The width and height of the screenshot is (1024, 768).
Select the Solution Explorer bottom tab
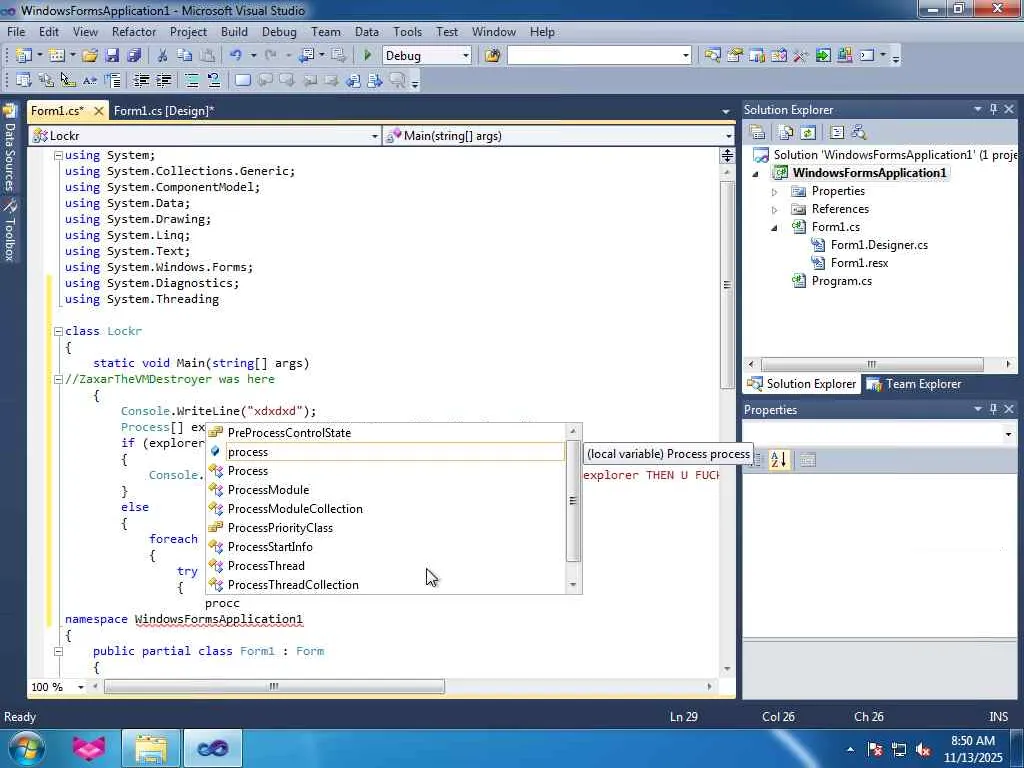(802, 384)
